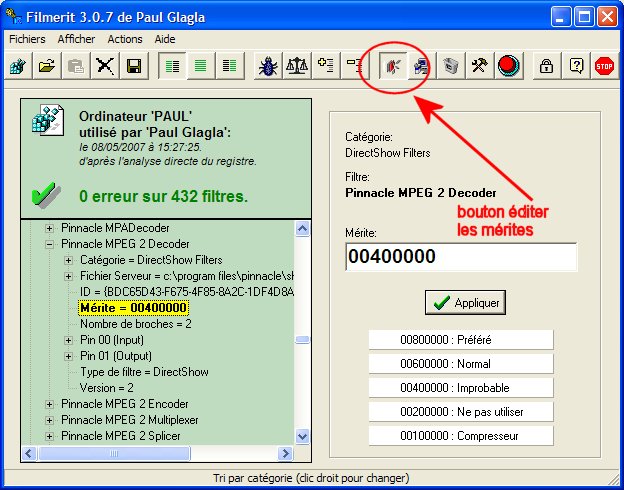Click the tree's vertical scrollbar up arrow

click(302, 229)
